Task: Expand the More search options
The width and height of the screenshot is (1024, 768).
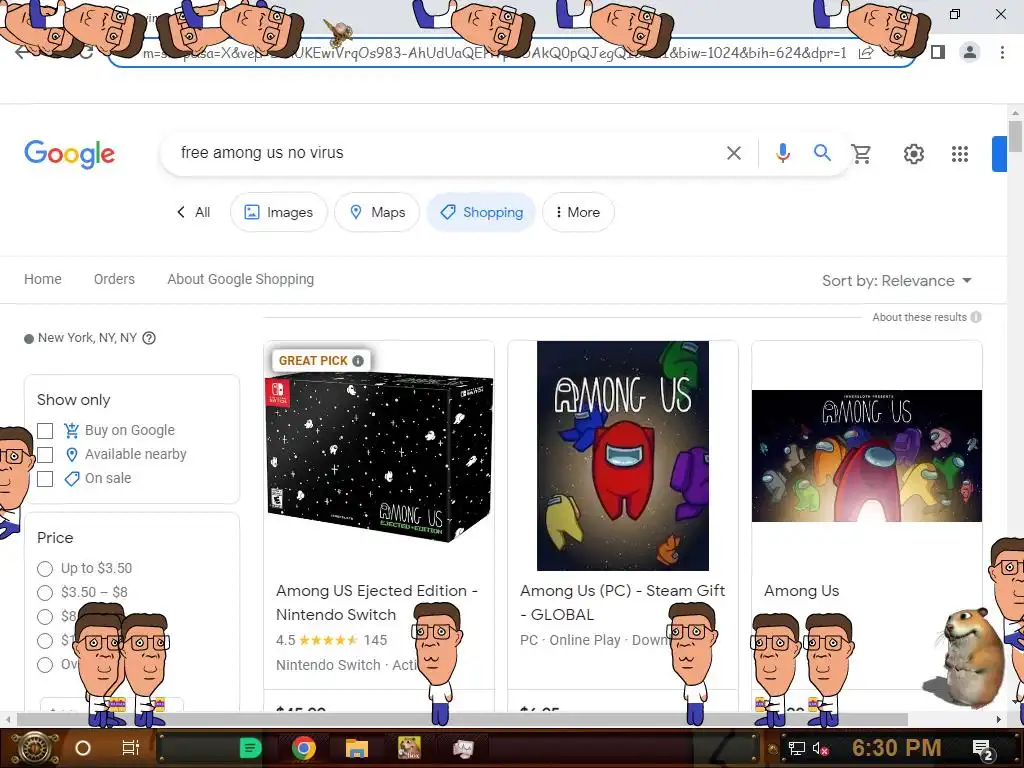Action: (578, 212)
